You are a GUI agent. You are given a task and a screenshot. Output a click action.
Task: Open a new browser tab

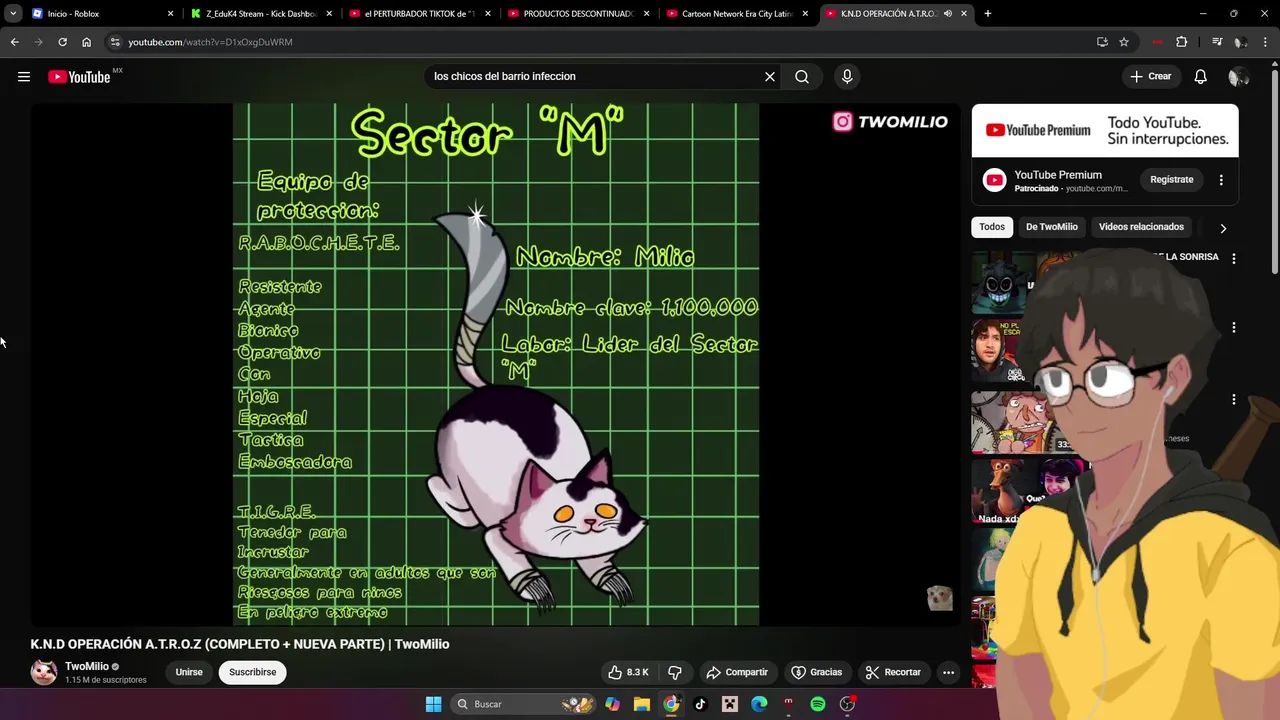[988, 14]
